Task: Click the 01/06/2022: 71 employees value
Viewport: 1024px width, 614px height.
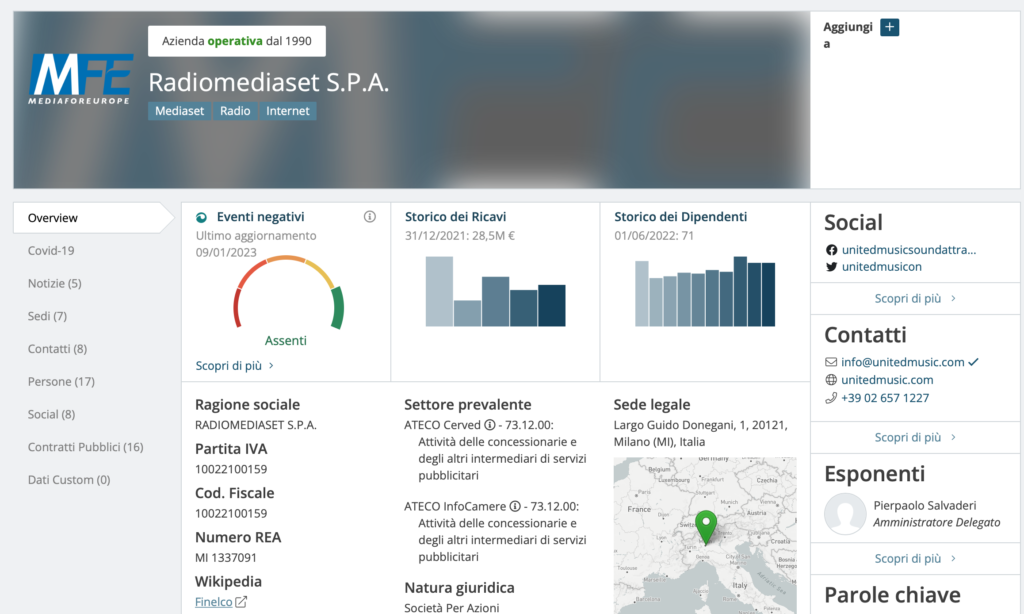Action: coord(654,236)
